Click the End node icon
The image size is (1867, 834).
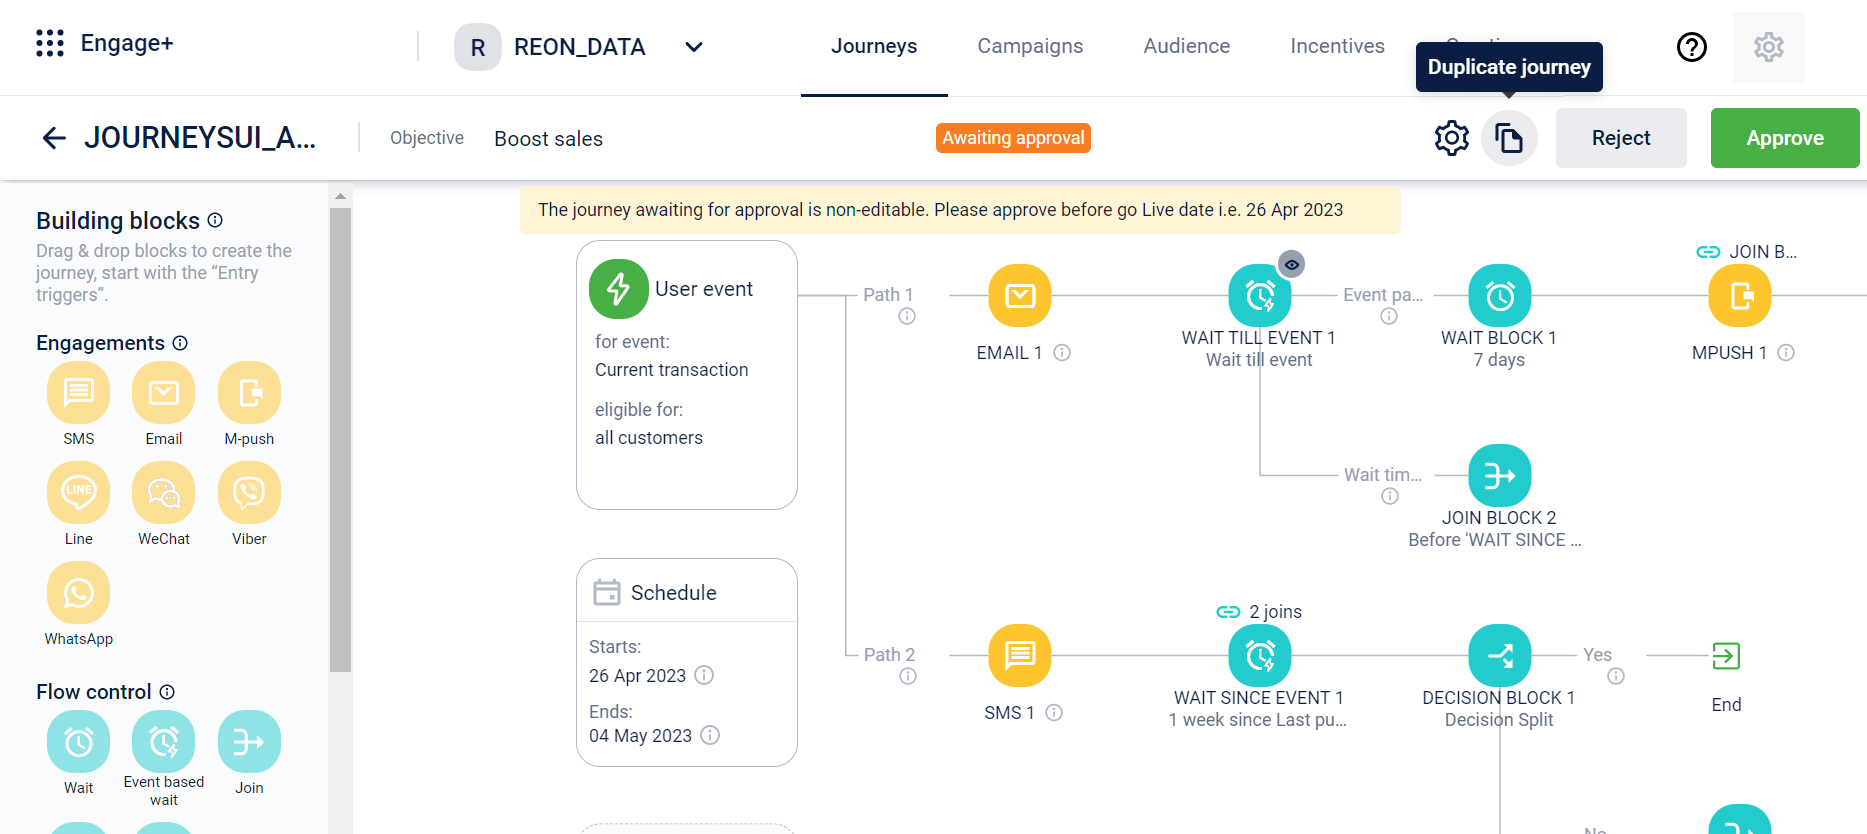pyautogui.click(x=1726, y=656)
